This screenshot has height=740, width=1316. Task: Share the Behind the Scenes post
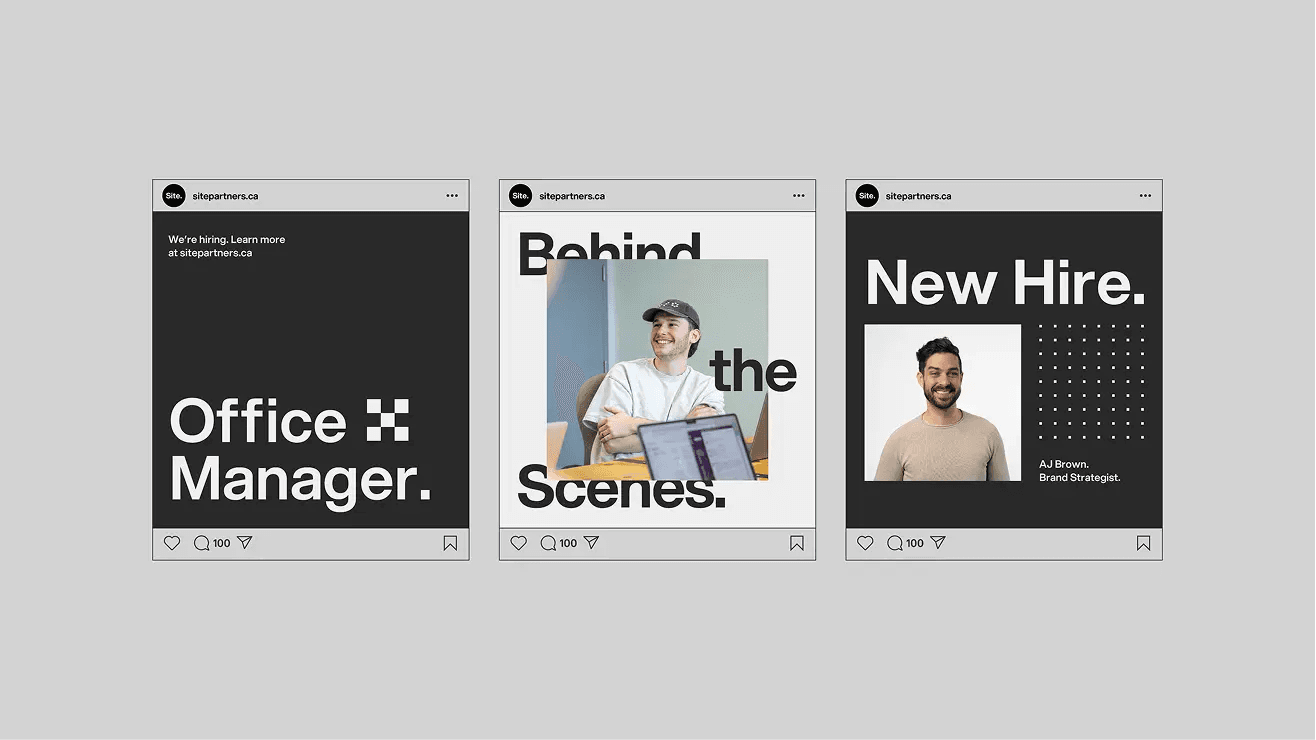tap(591, 543)
